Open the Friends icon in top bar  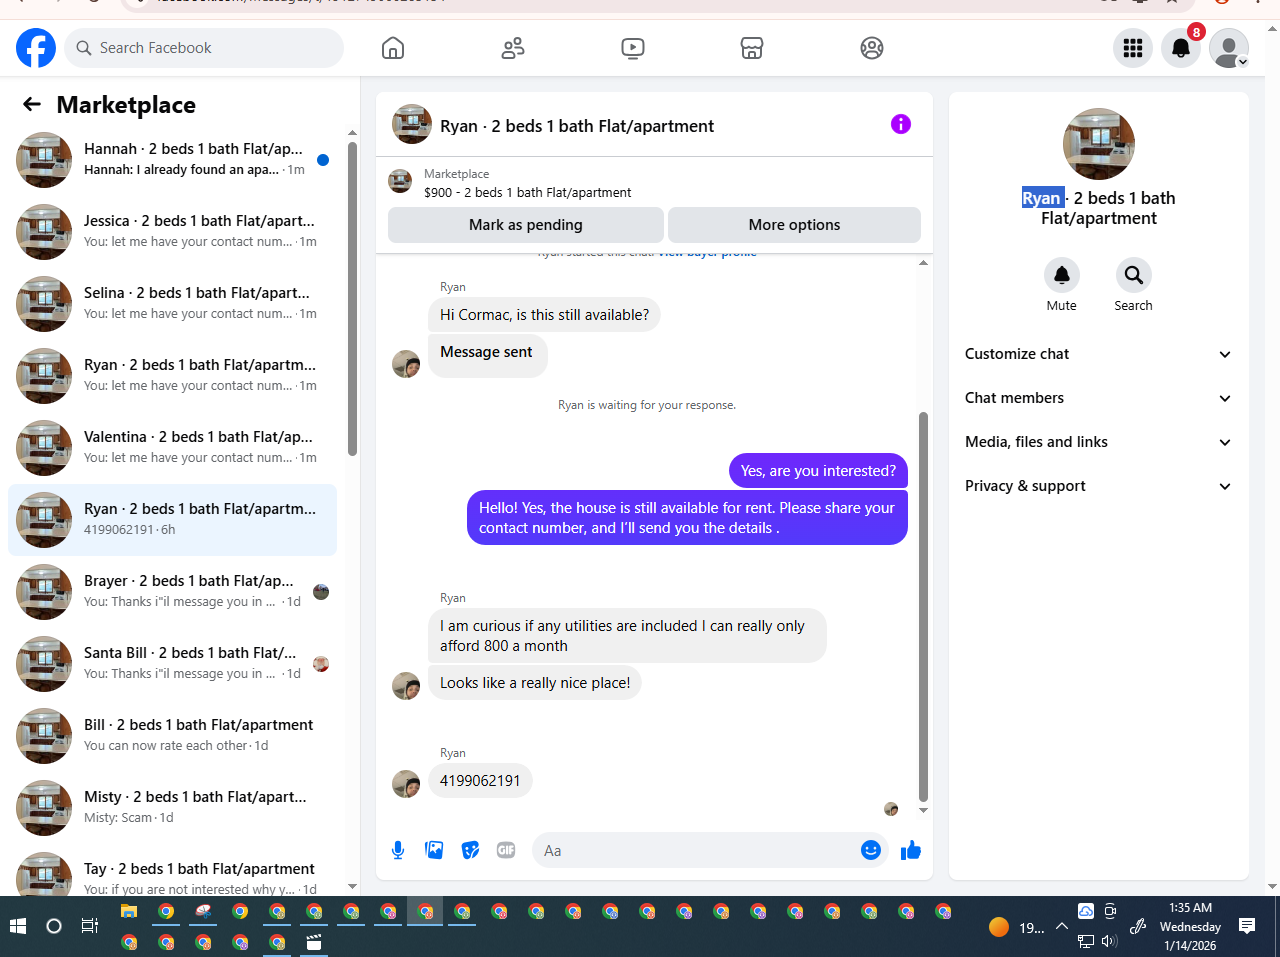coord(513,48)
